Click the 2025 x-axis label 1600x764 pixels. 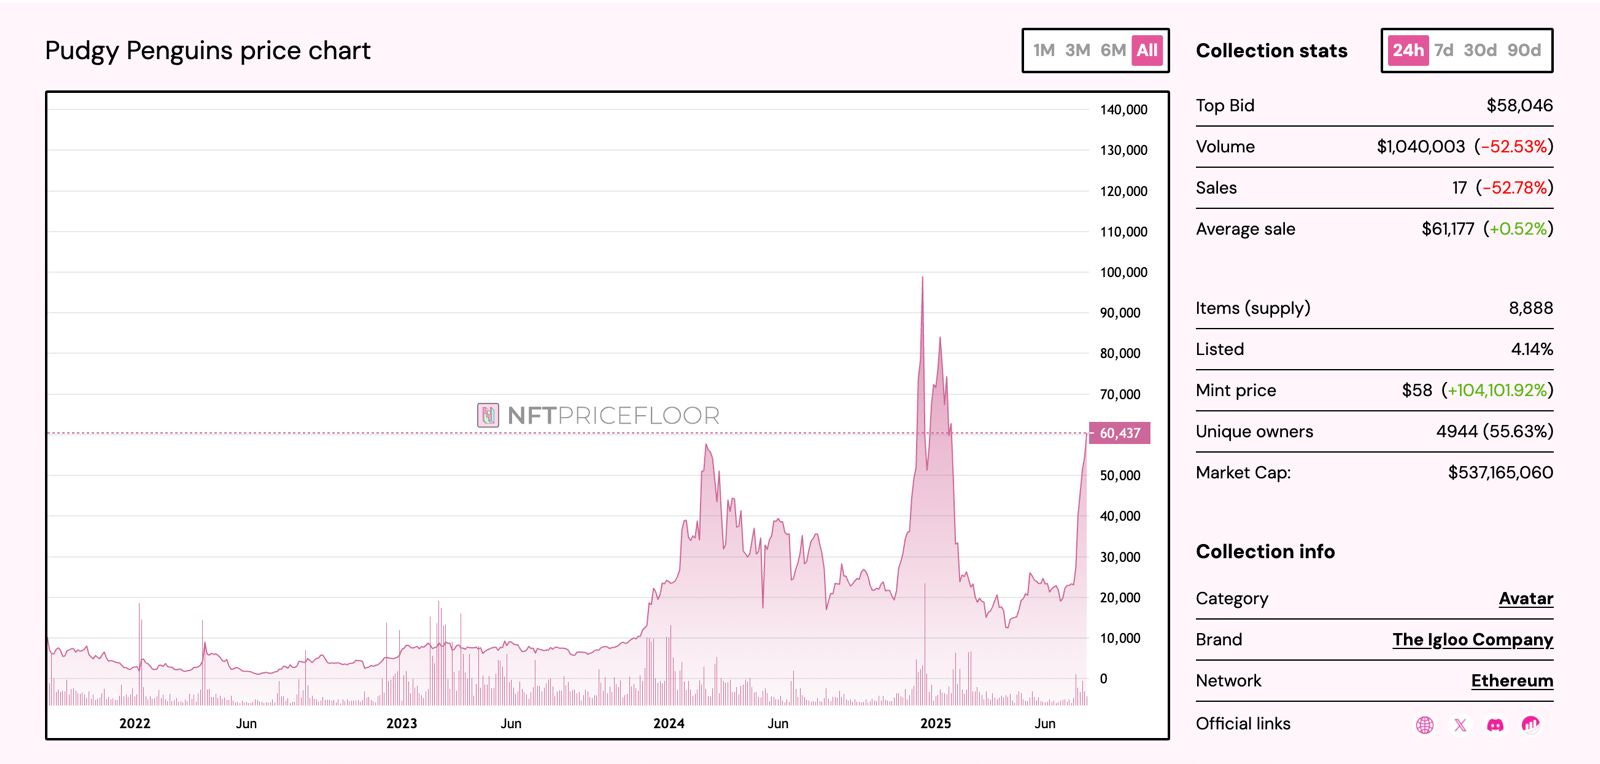936,723
